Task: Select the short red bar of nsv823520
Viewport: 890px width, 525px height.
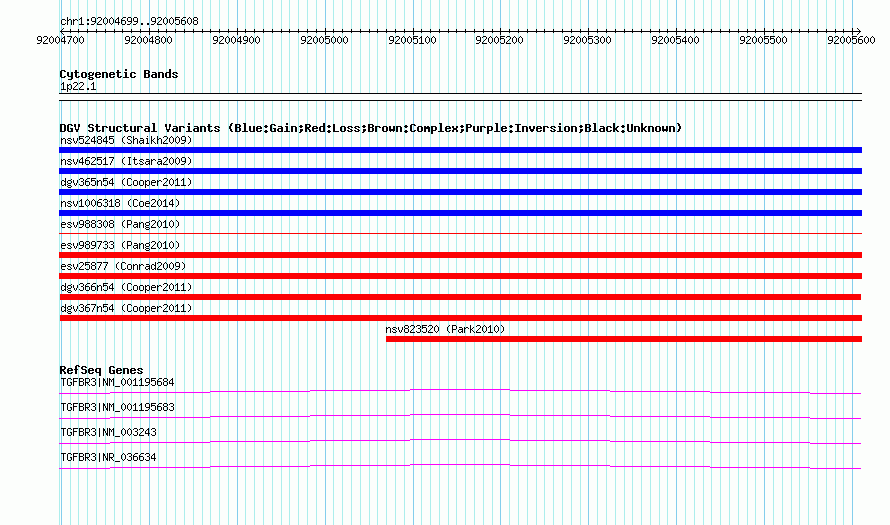Action: (x=624, y=339)
